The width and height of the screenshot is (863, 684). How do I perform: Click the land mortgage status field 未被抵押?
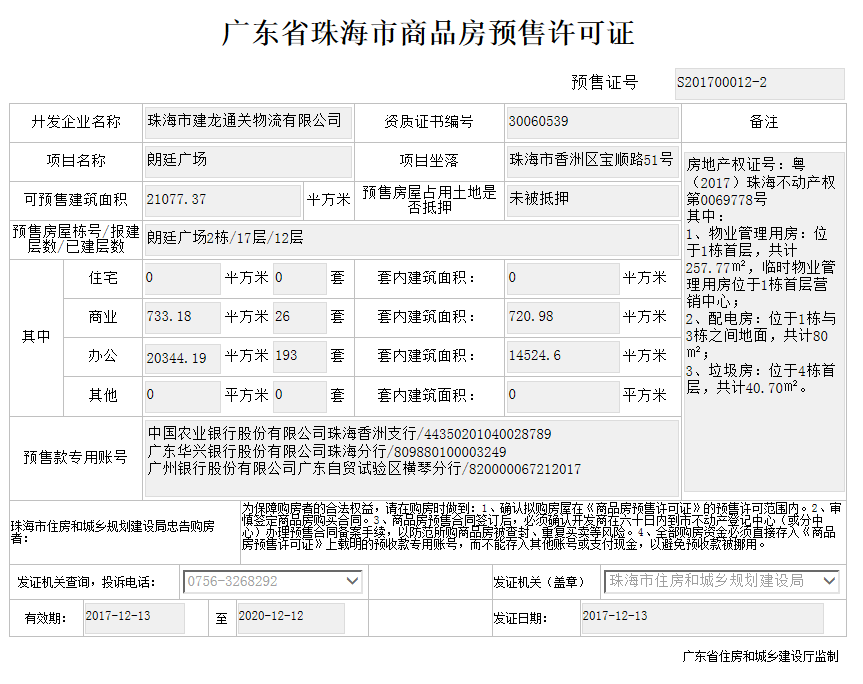[x=592, y=200]
